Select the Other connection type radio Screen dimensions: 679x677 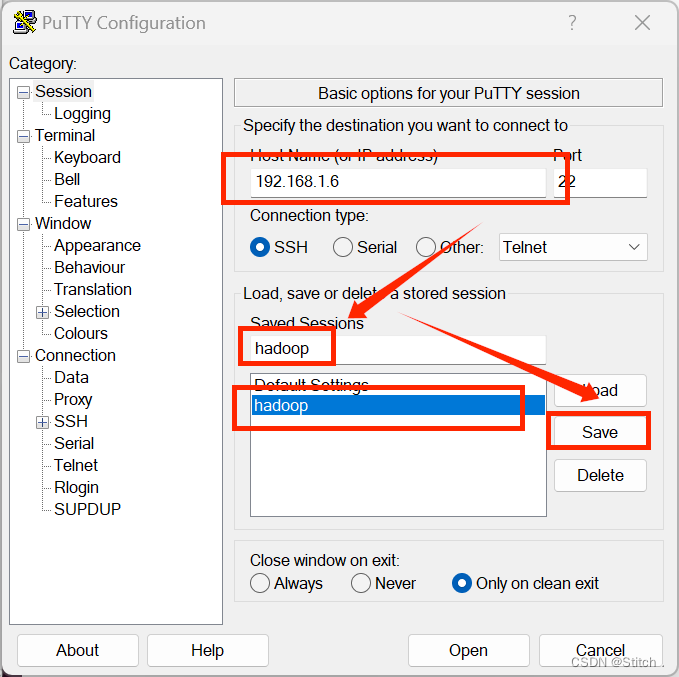point(426,247)
